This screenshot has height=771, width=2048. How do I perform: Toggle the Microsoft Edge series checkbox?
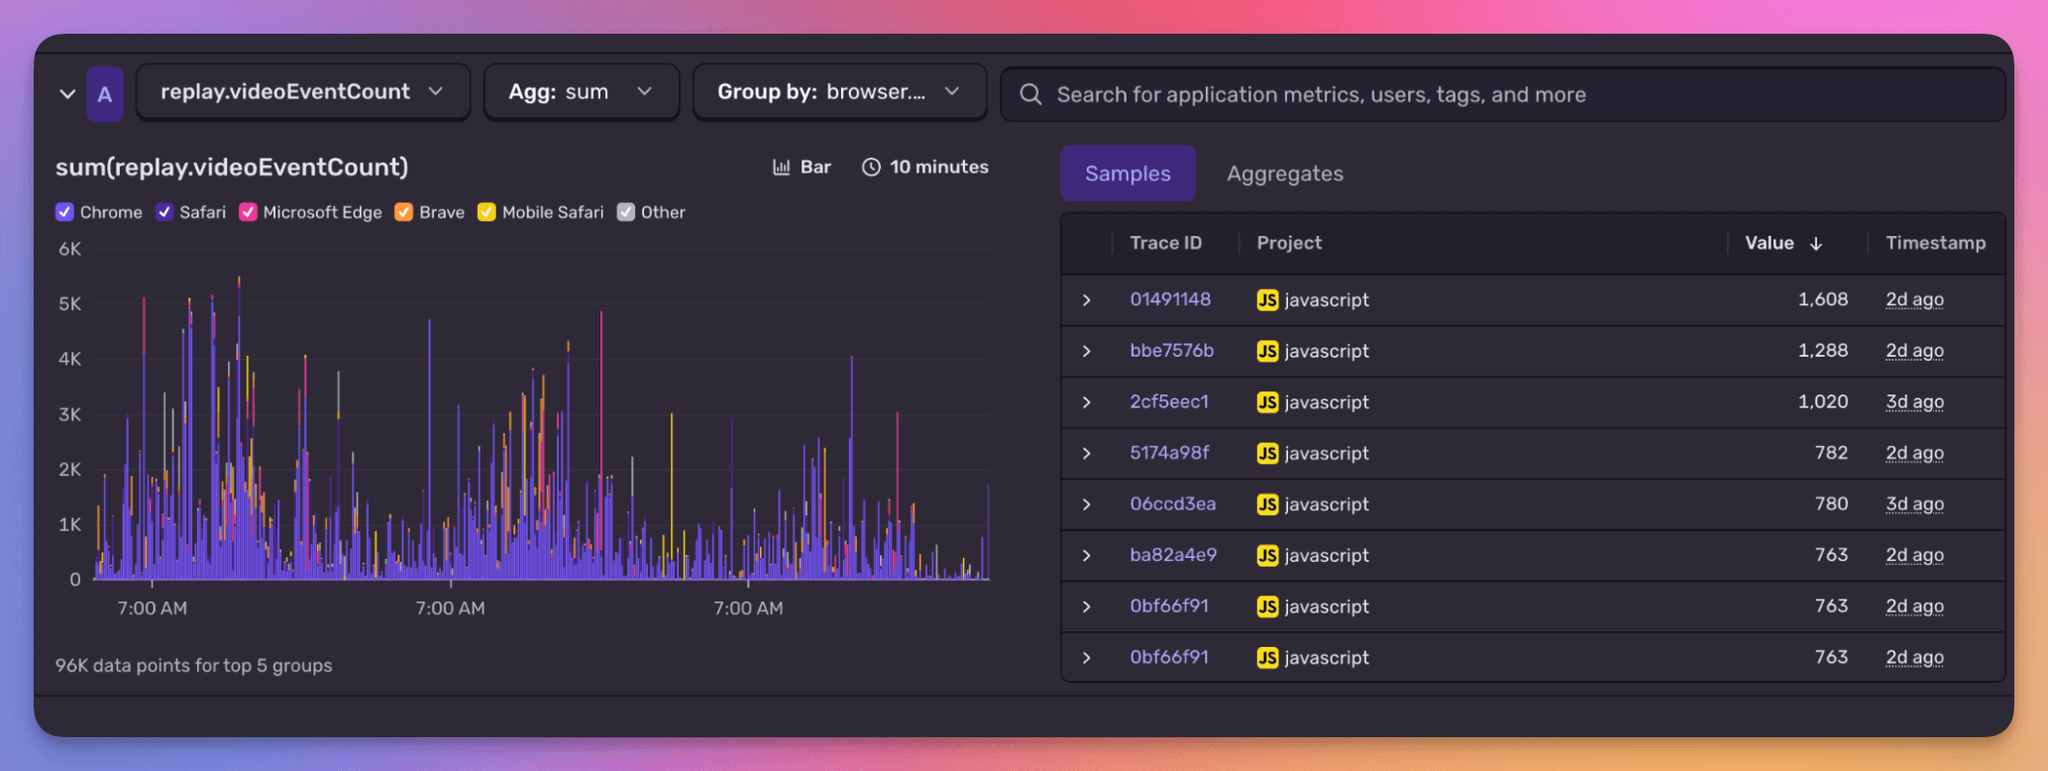point(248,212)
